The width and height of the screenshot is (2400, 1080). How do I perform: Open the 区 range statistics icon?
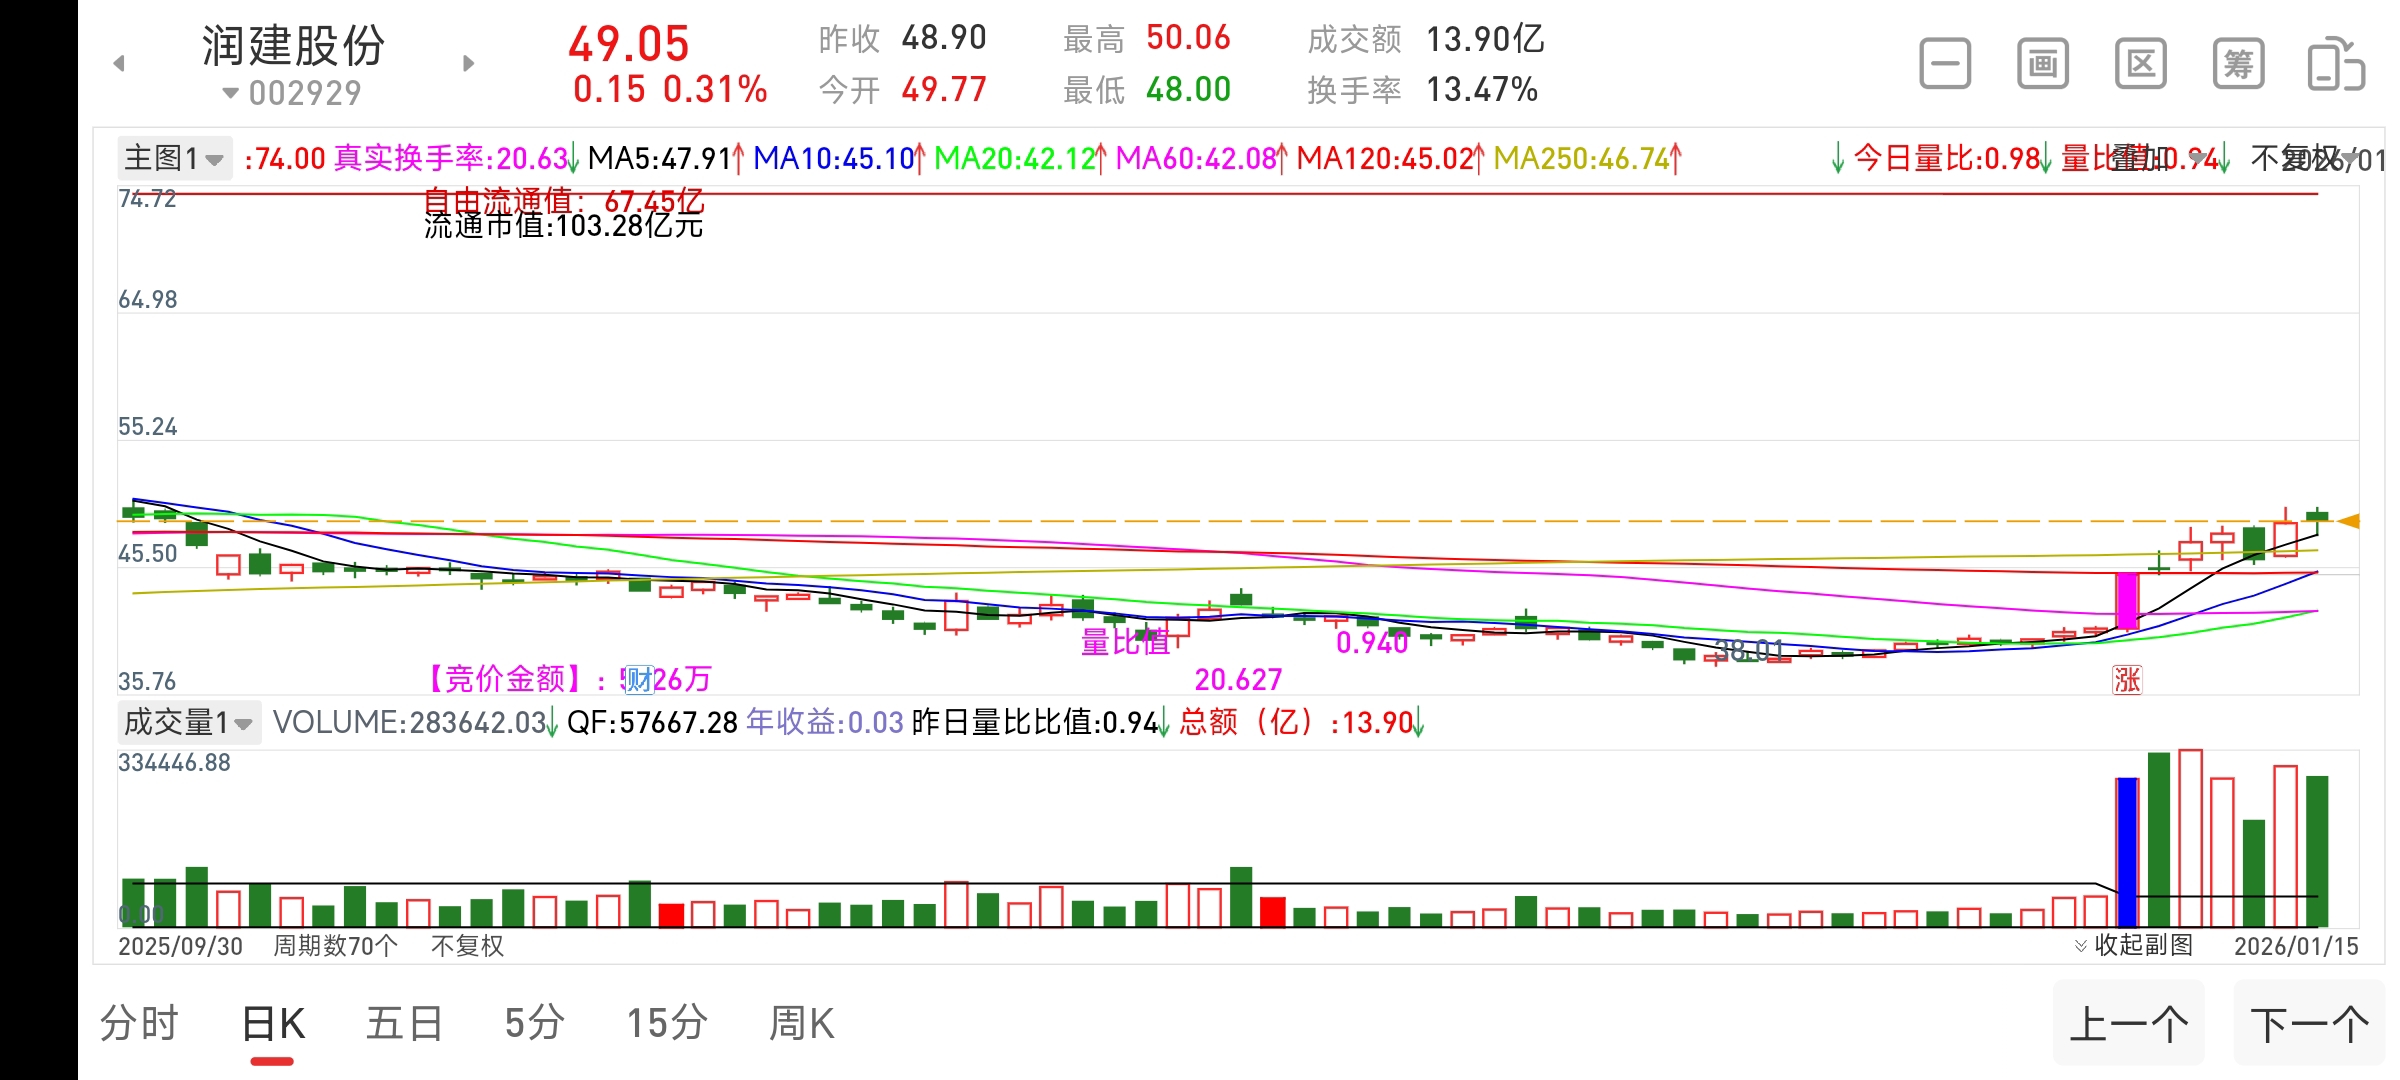[2140, 65]
